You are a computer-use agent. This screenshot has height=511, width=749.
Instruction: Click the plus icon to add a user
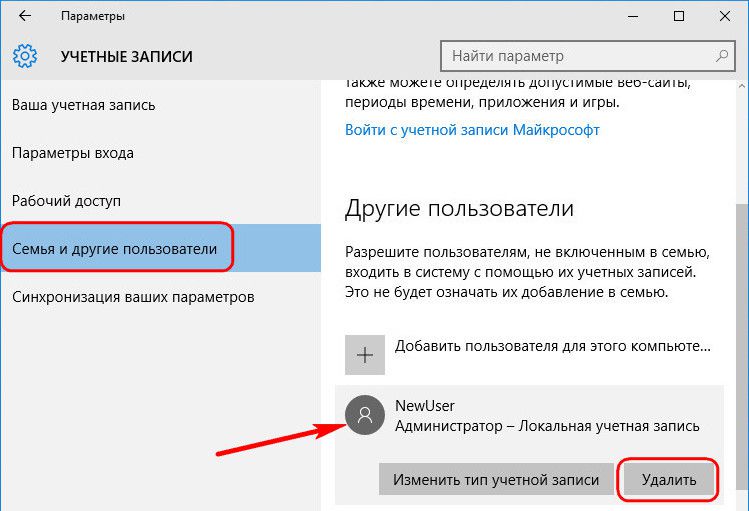coord(364,354)
